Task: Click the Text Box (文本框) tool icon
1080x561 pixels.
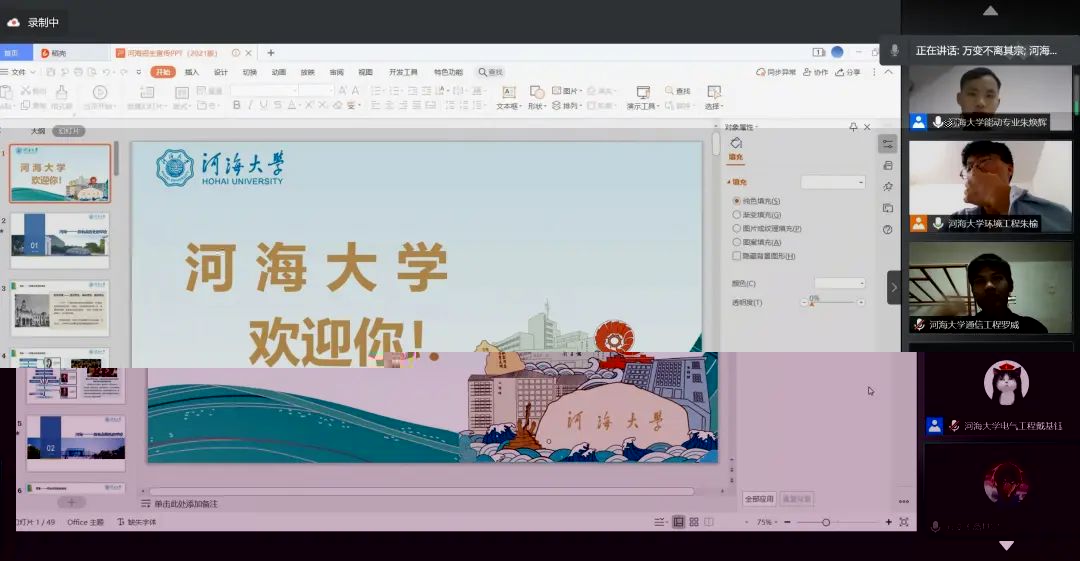Action: [507, 93]
